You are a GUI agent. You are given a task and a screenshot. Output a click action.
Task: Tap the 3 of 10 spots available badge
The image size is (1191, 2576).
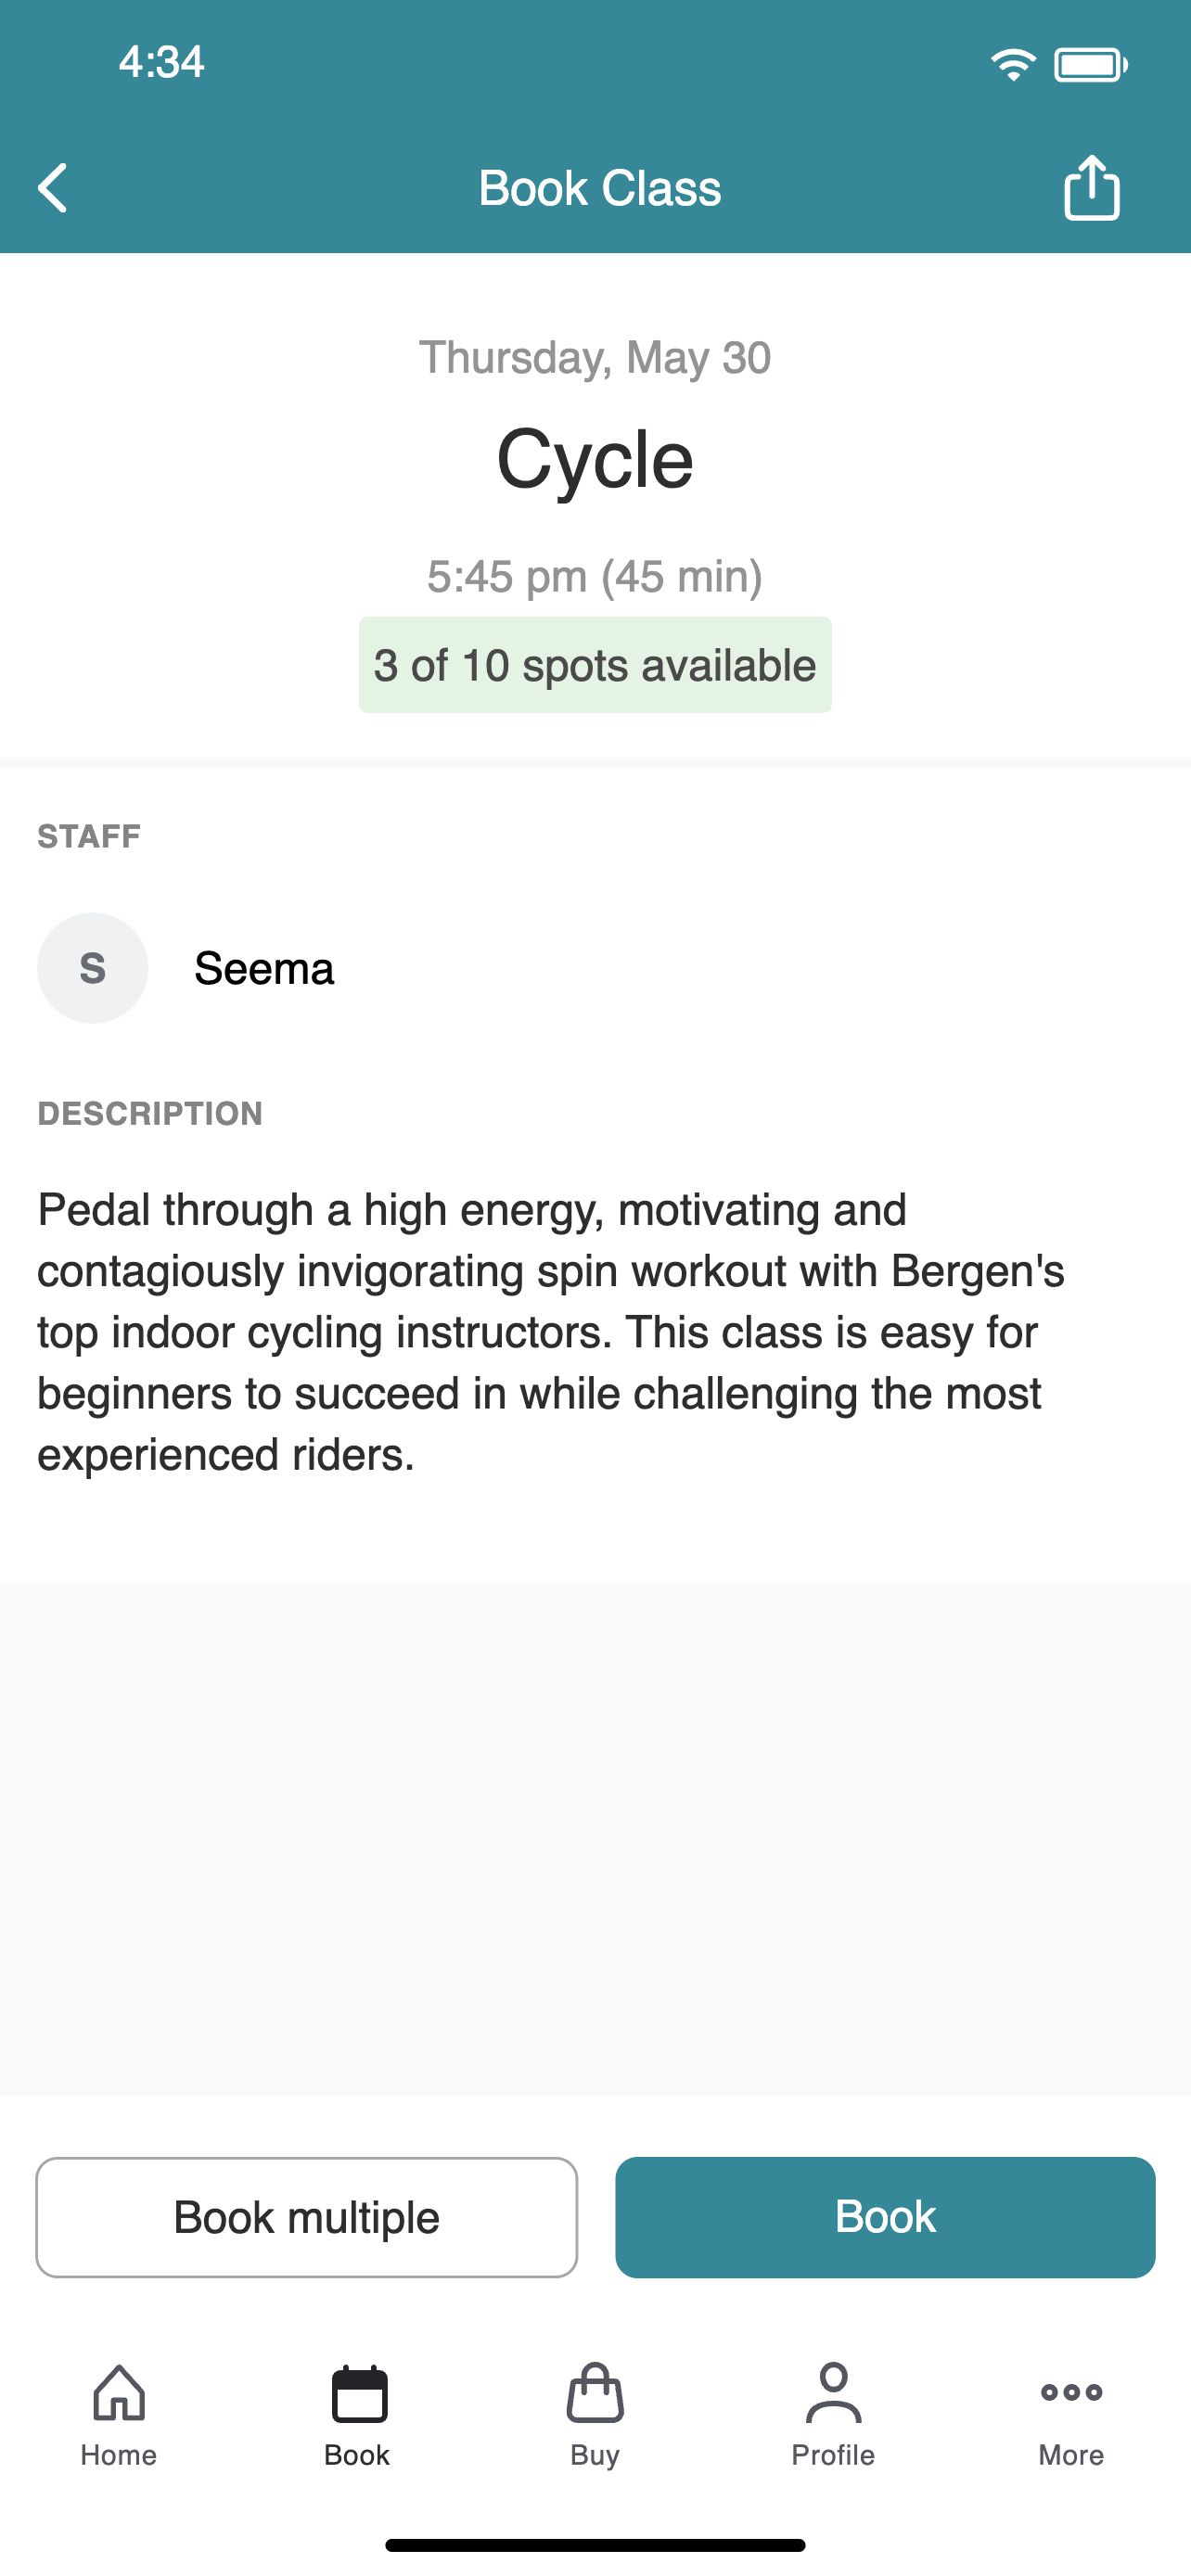pos(595,665)
